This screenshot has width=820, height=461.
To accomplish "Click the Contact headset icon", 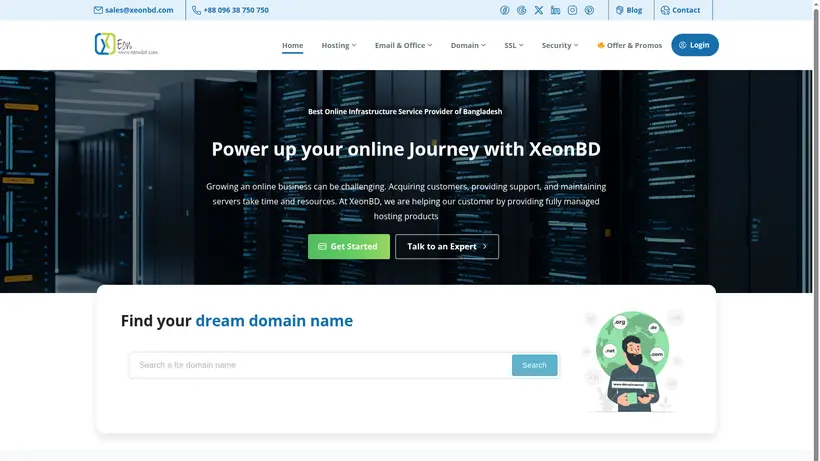I will pyautogui.click(x=665, y=10).
